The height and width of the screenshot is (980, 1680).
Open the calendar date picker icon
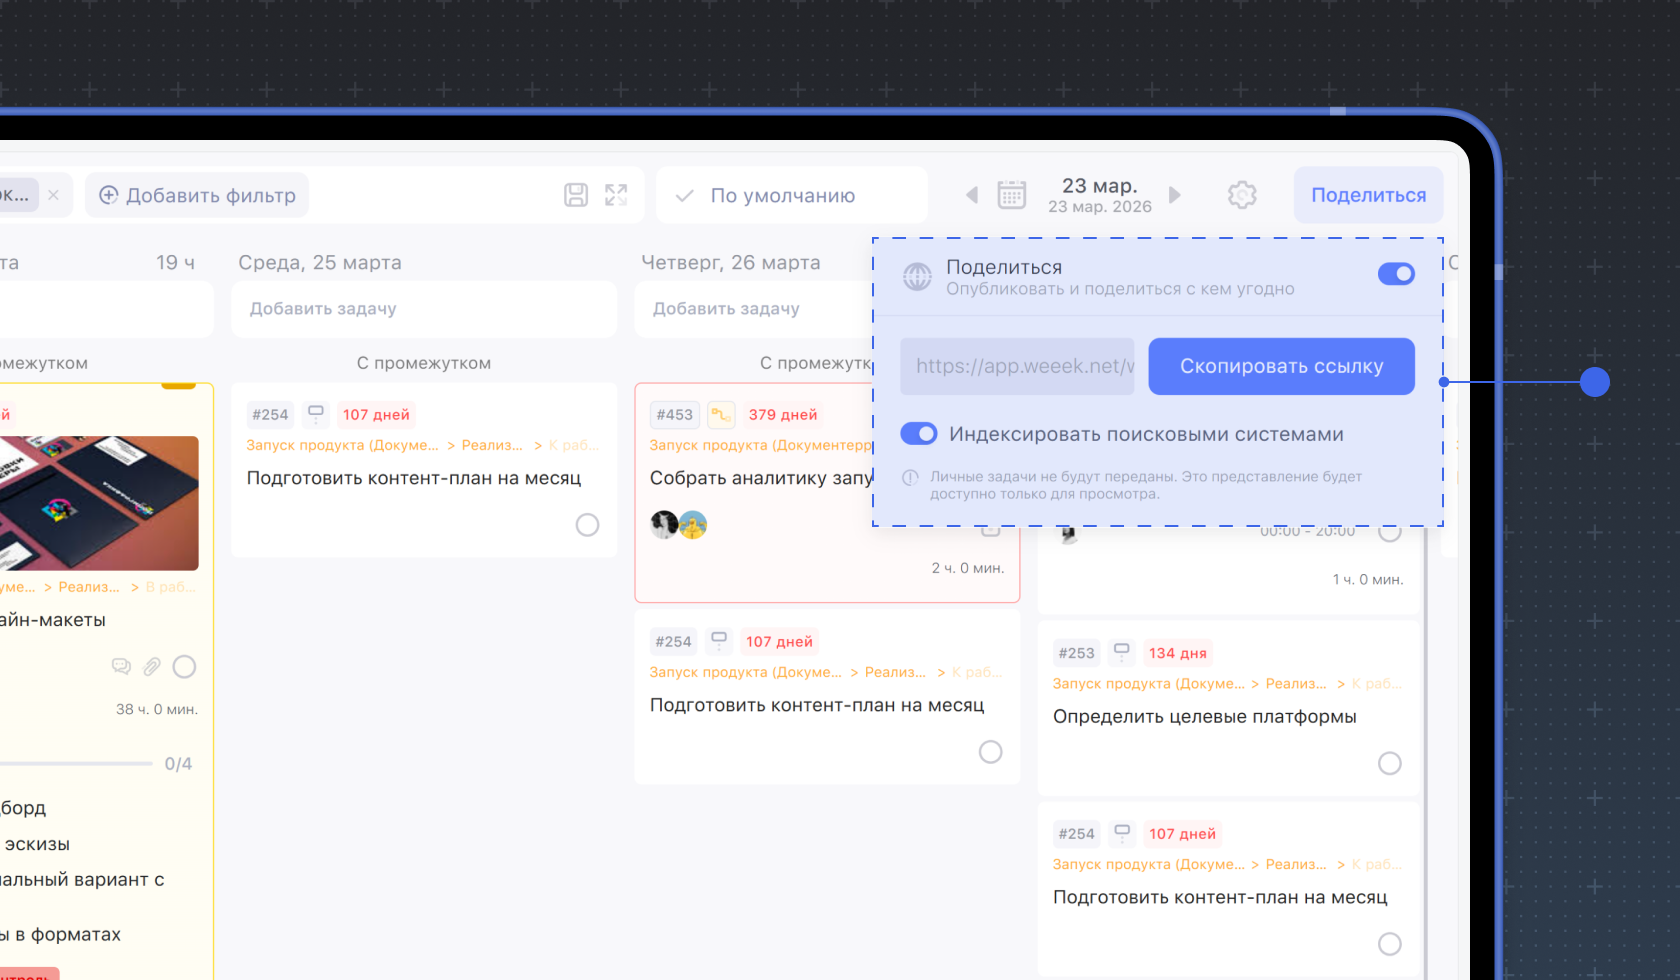(x=1011, y=195)
